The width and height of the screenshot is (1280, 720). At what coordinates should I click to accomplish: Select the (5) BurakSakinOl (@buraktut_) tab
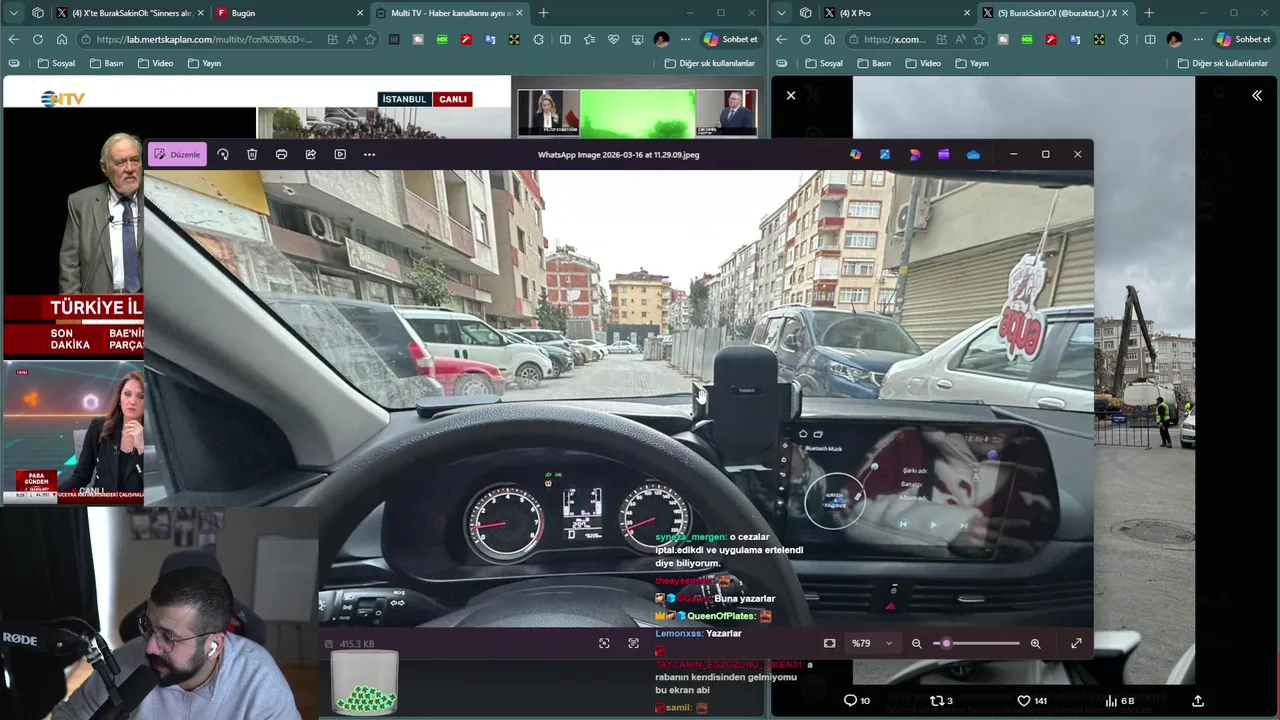(x=1055, y=13)
